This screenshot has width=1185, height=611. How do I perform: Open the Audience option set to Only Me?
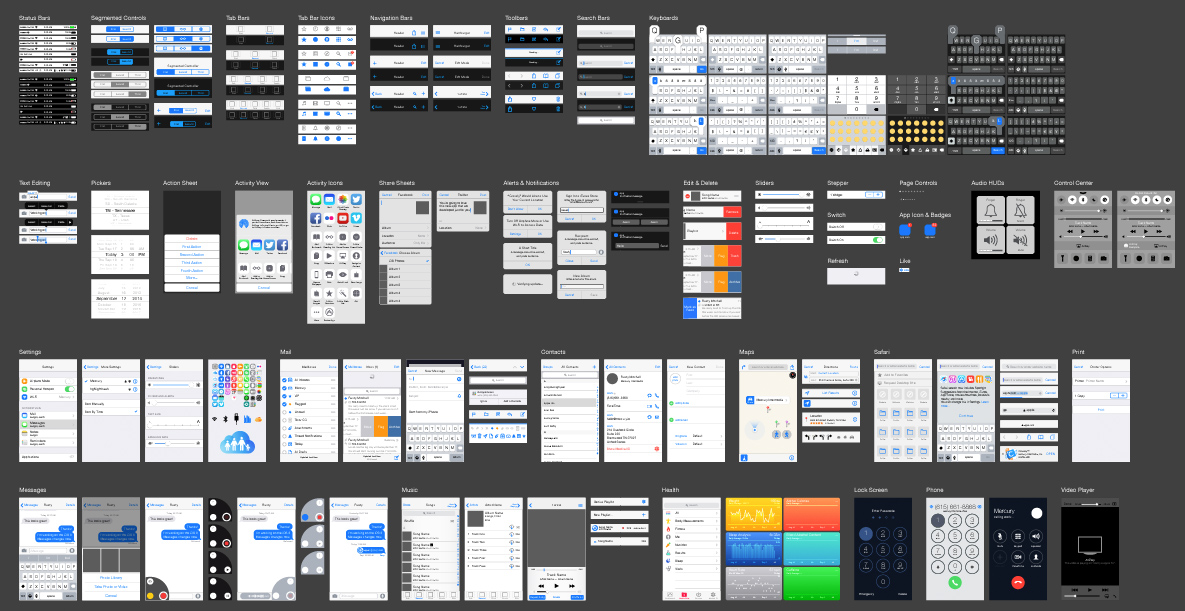point(405,243)
